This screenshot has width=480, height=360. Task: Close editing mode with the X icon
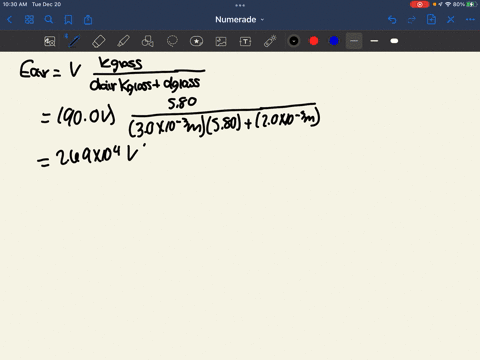(x=451, y=20)
